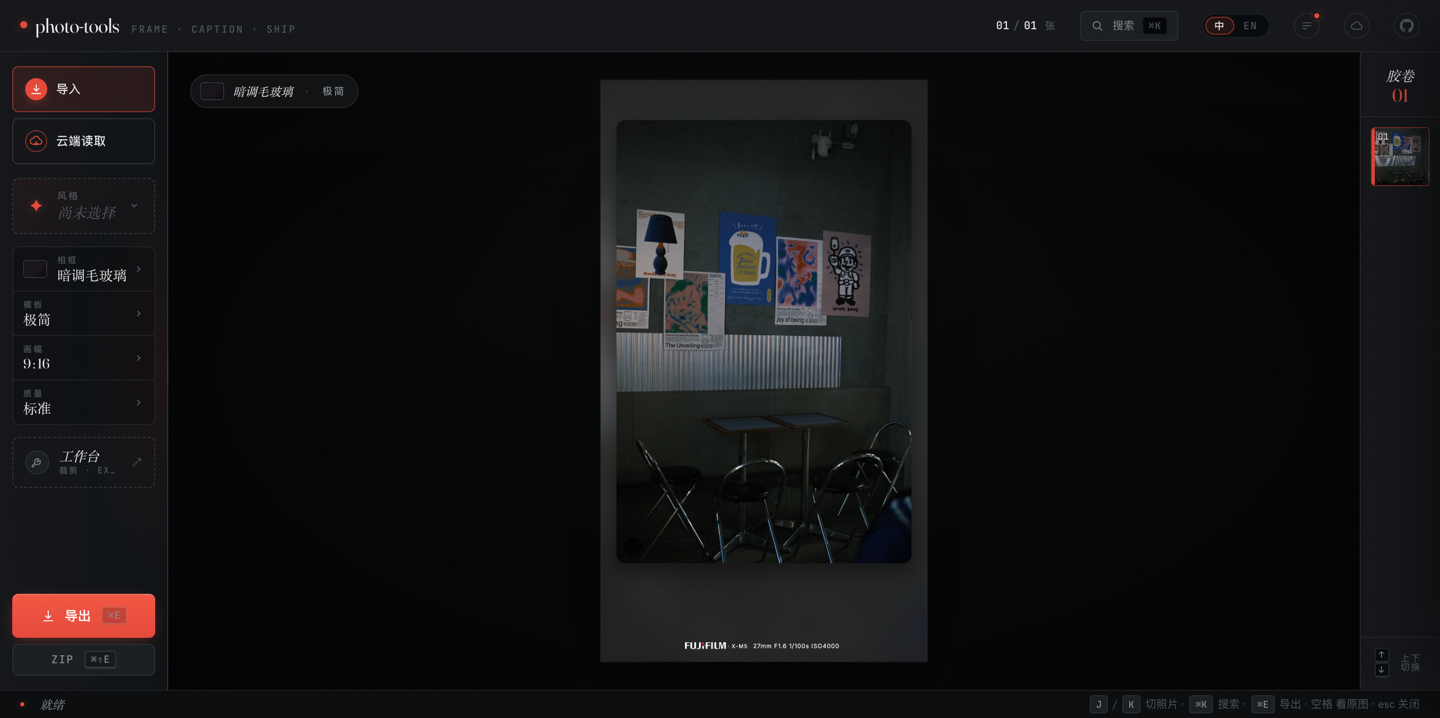Open the 工作台 workbench card
Screen dimensions: 1440x718
[x=84, y=462]
